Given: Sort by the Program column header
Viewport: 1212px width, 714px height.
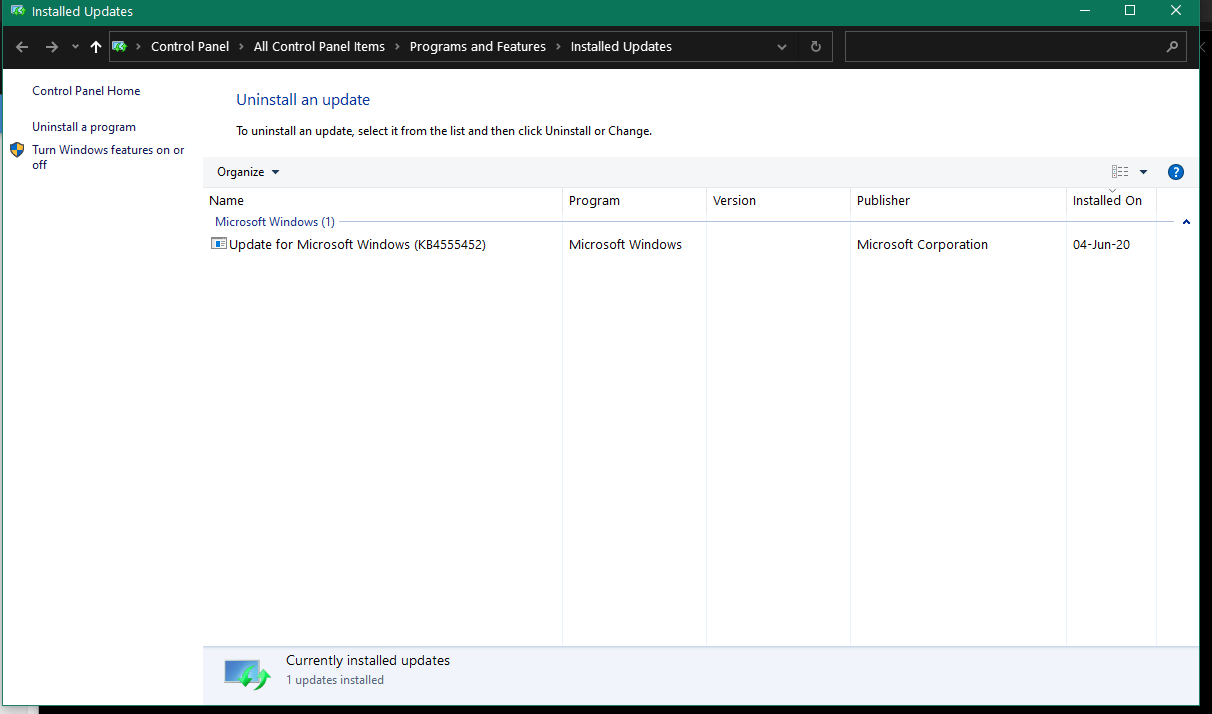Looking at the screenshot, I should tap(635, 200).
